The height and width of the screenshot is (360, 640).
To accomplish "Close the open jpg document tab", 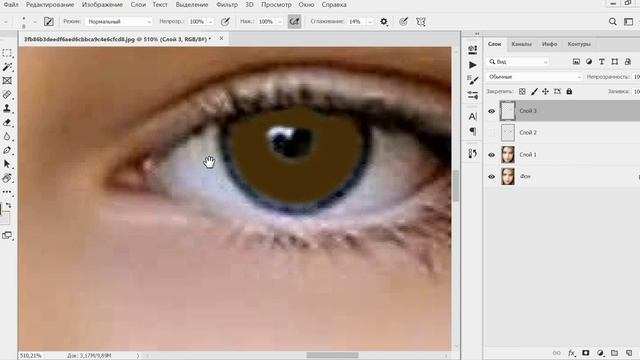I will coord(221,38).
